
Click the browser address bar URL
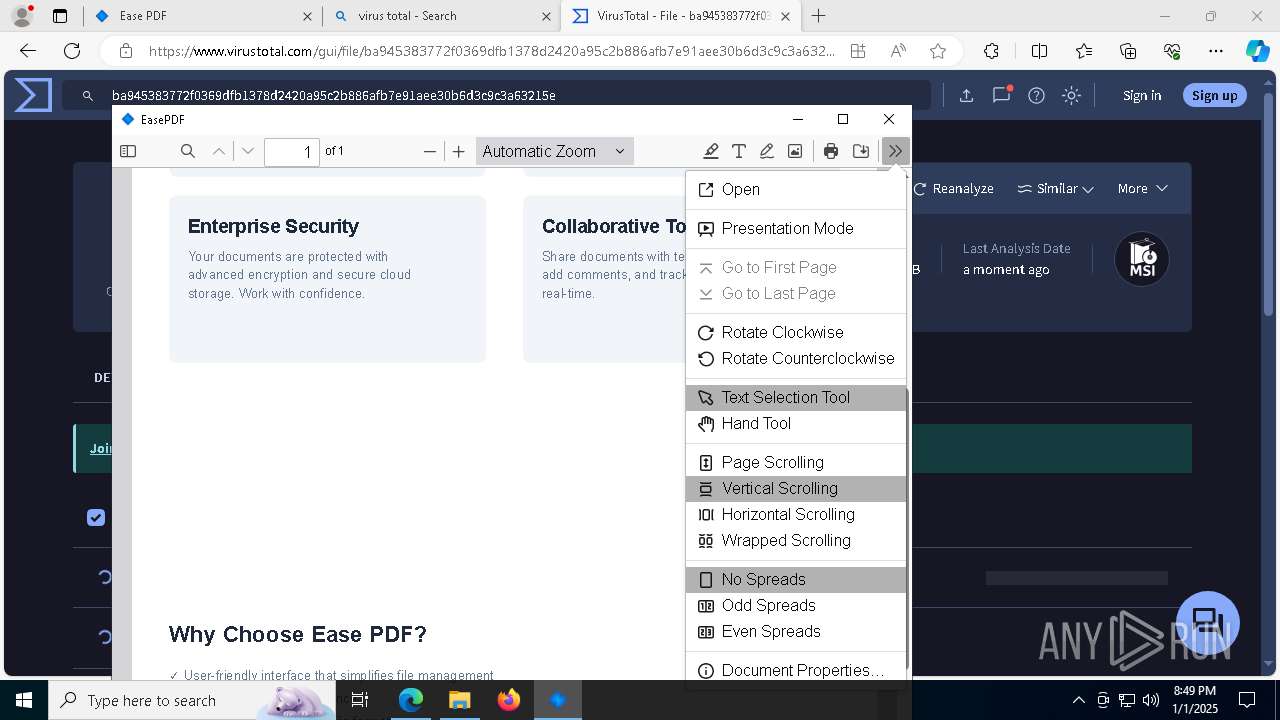click(x=490, y=51)
